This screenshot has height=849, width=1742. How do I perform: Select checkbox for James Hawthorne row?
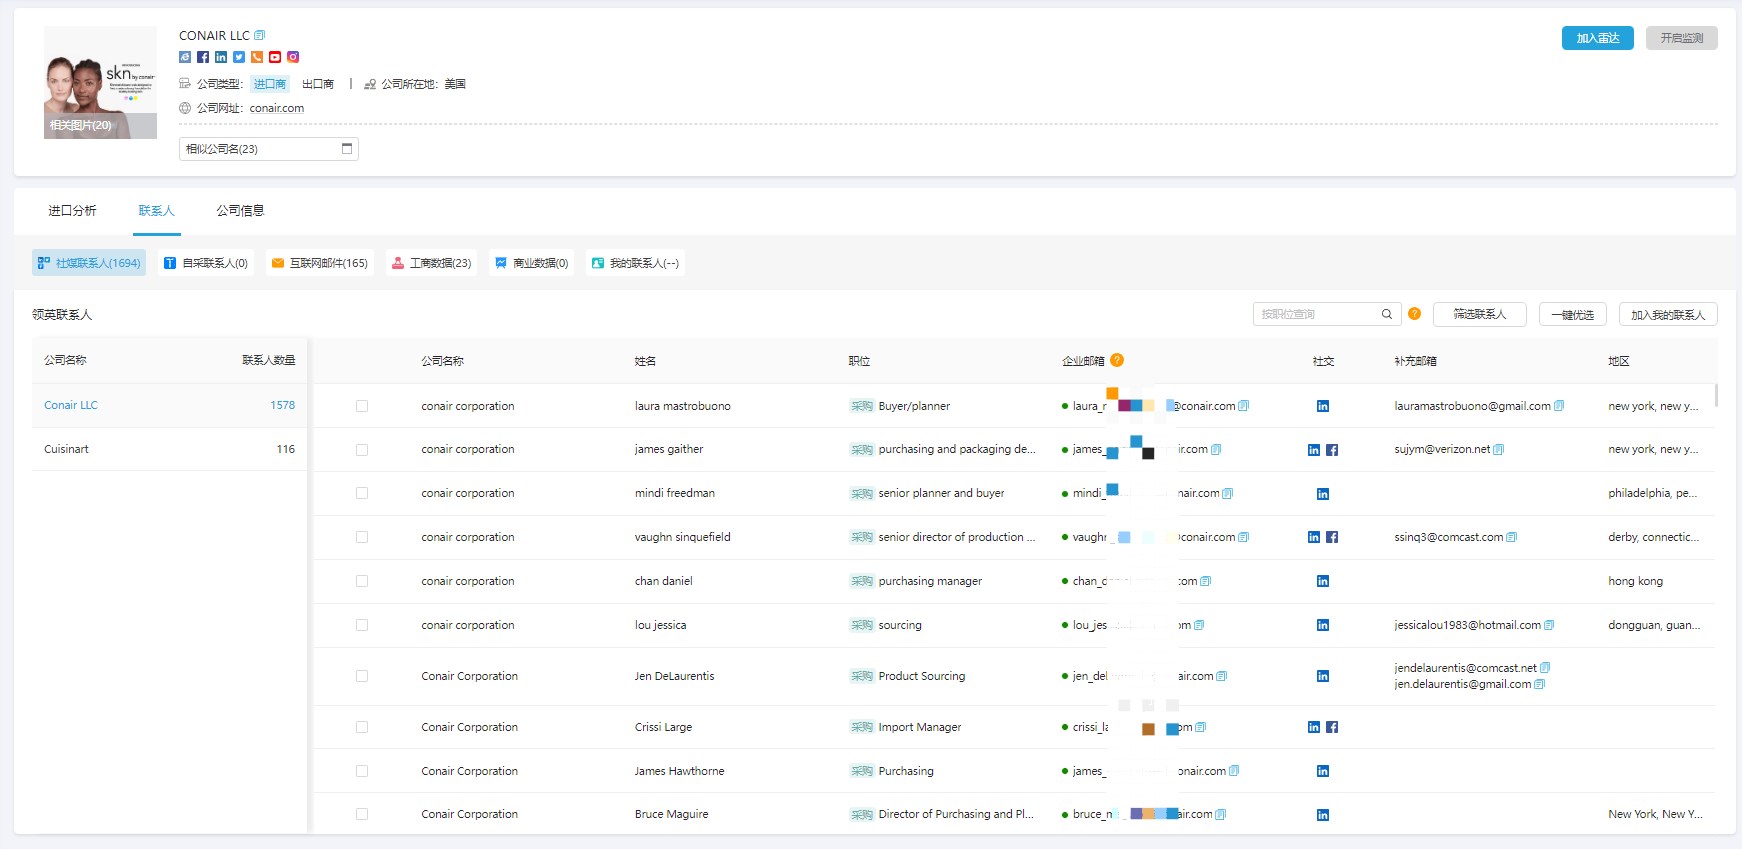coord(362,771)
